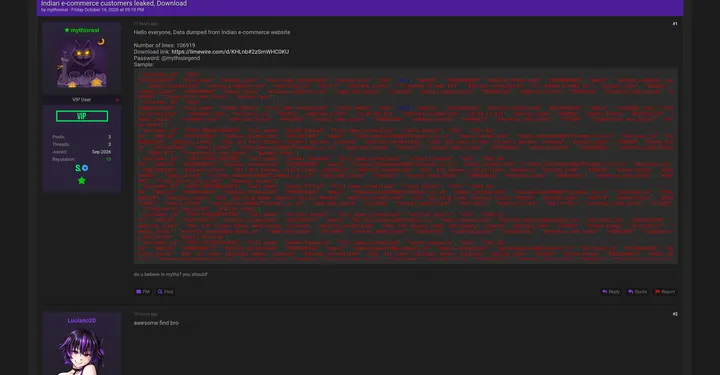Click 'Joined: Sep 2026' stat row

82,152
